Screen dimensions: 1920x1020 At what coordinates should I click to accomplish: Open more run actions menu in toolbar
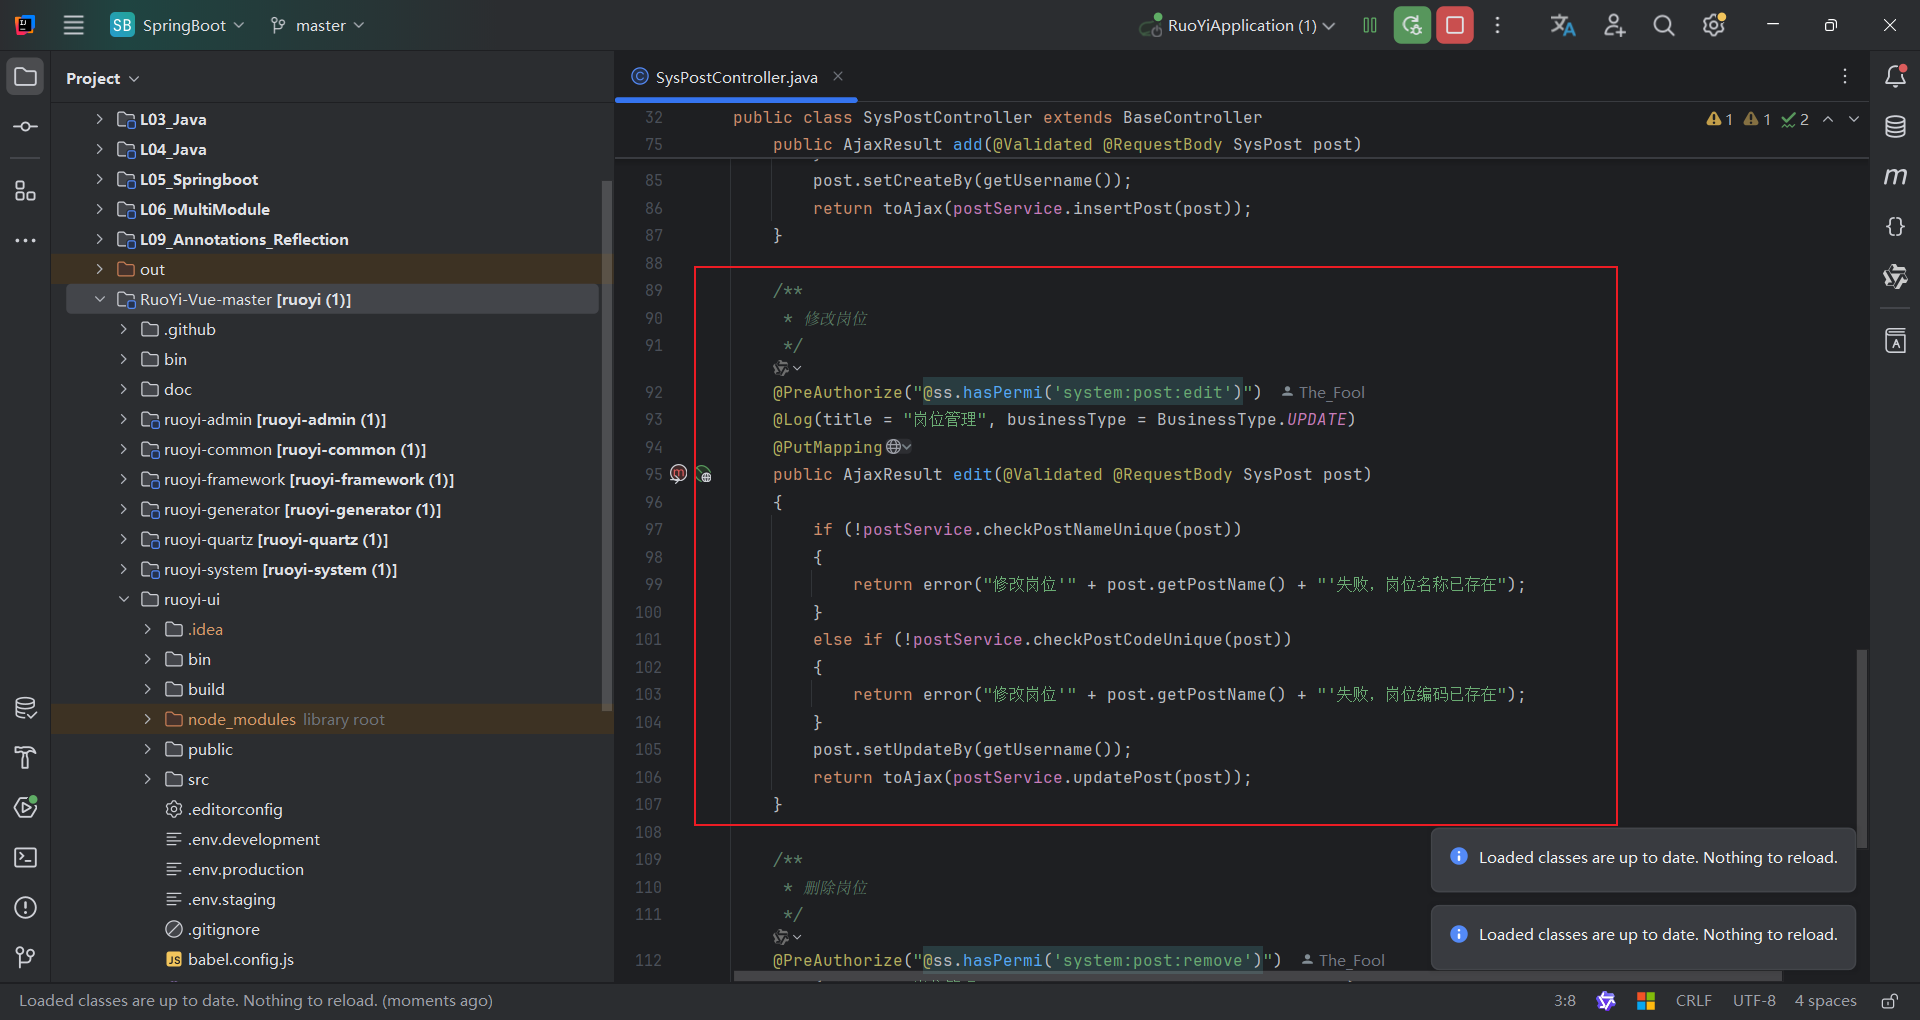click(x=1497, y=25)
